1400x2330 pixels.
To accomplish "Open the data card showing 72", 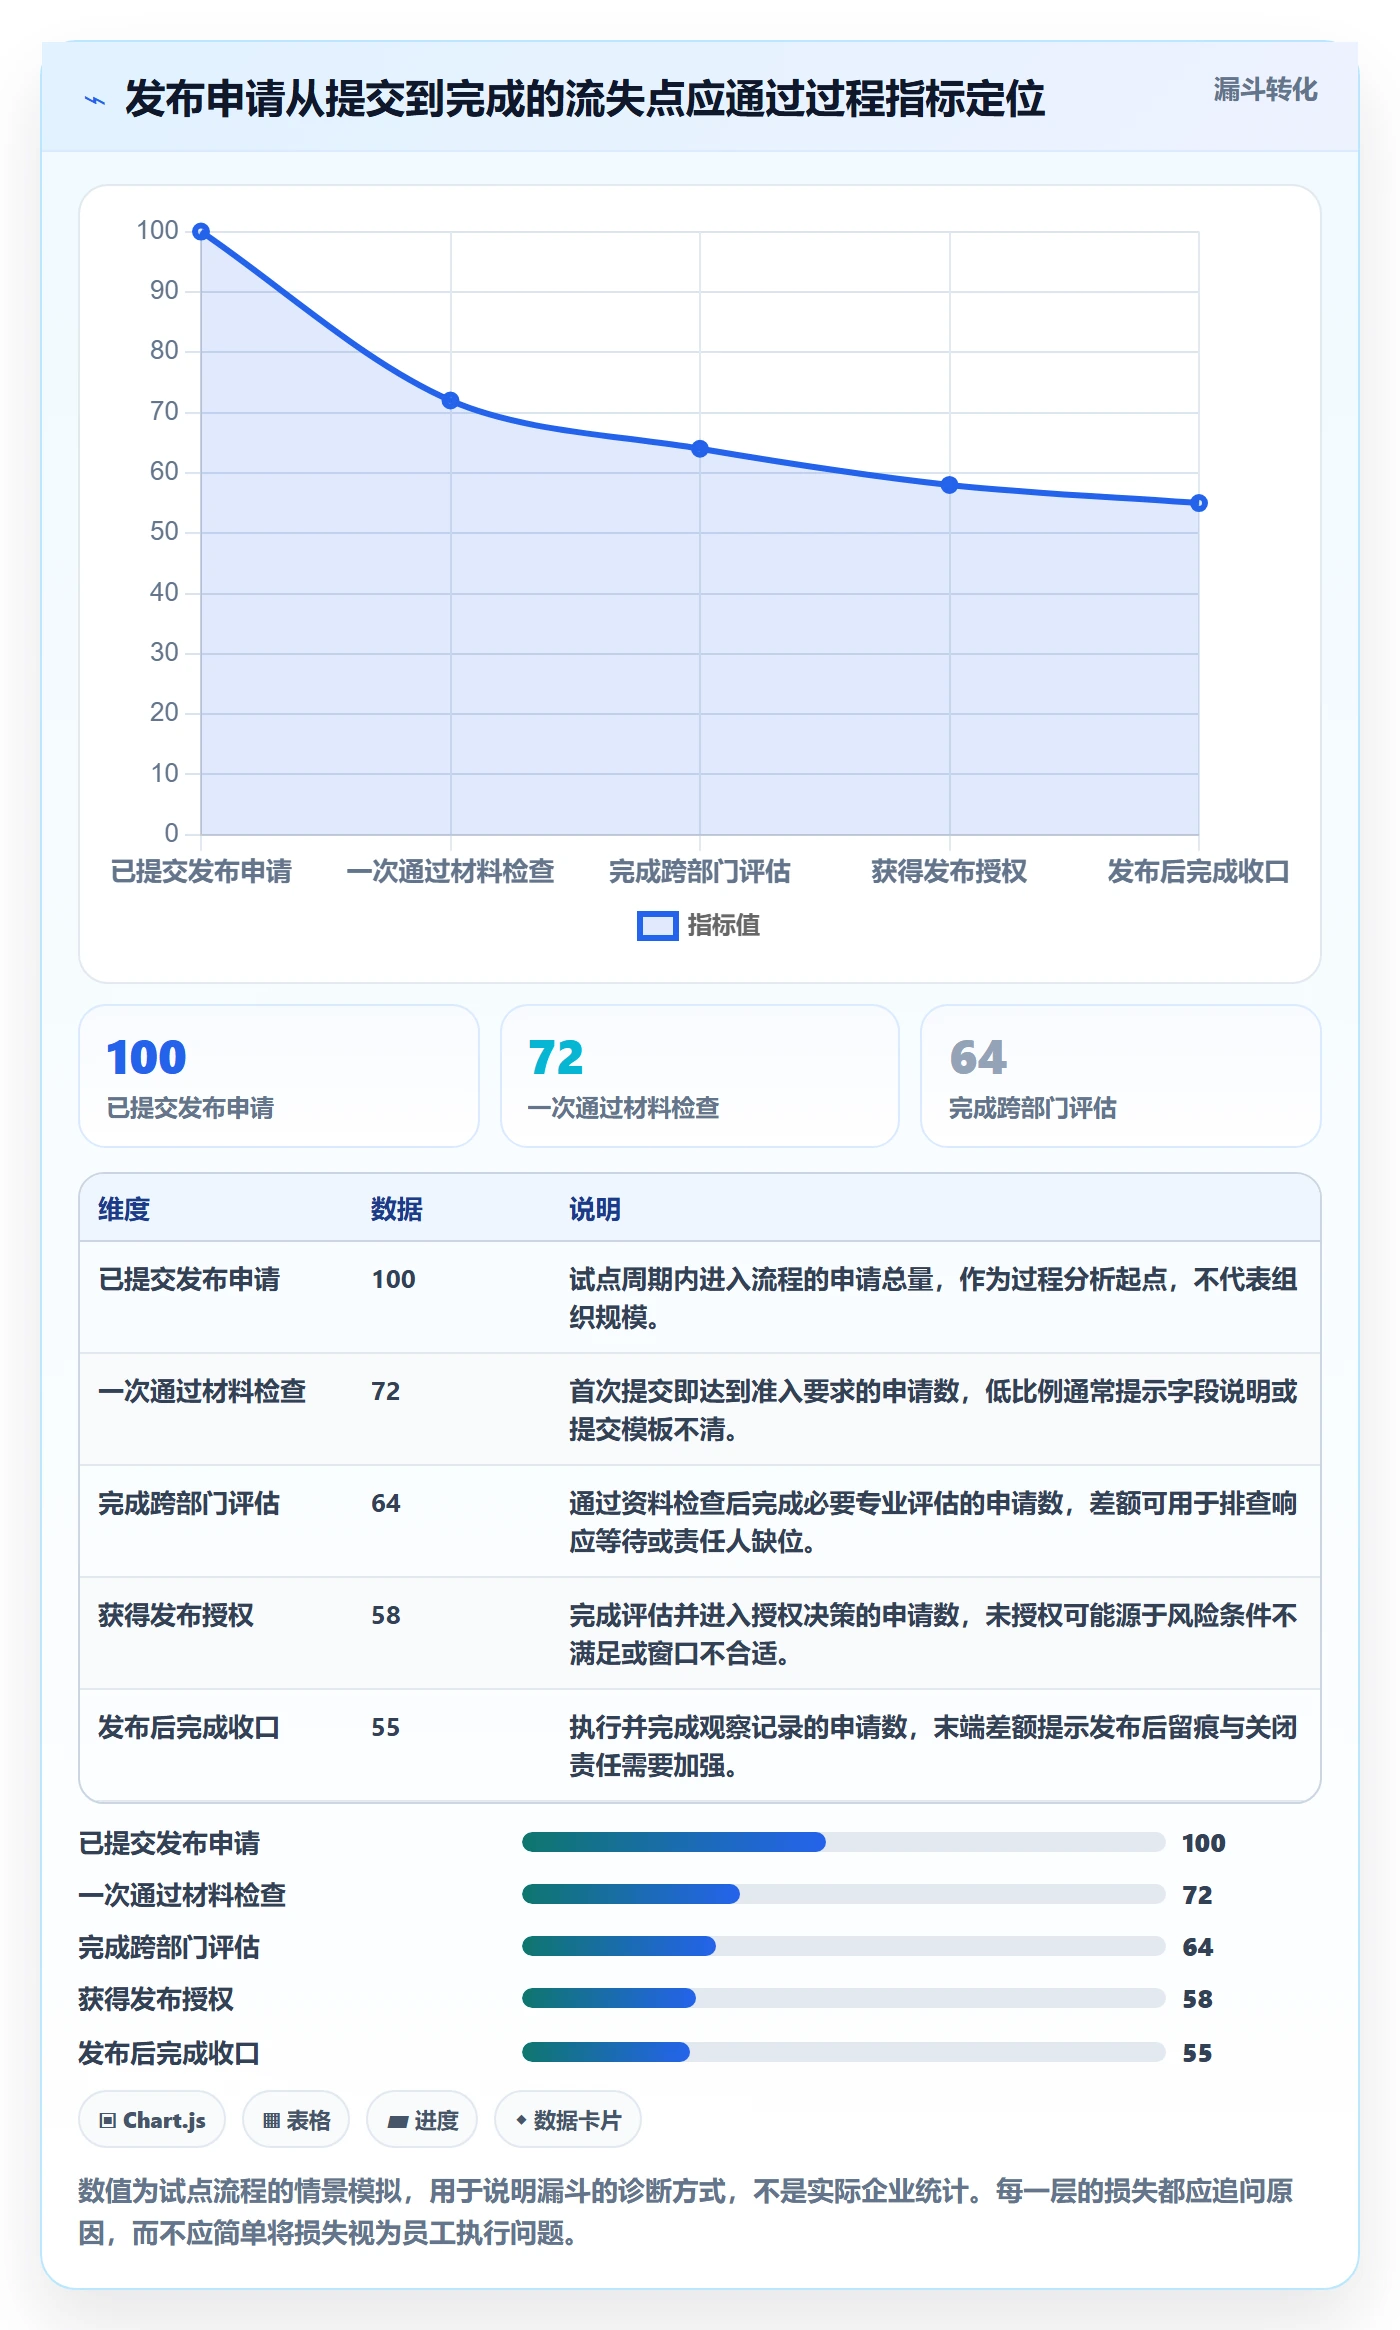I will (x=700, y=1076).
